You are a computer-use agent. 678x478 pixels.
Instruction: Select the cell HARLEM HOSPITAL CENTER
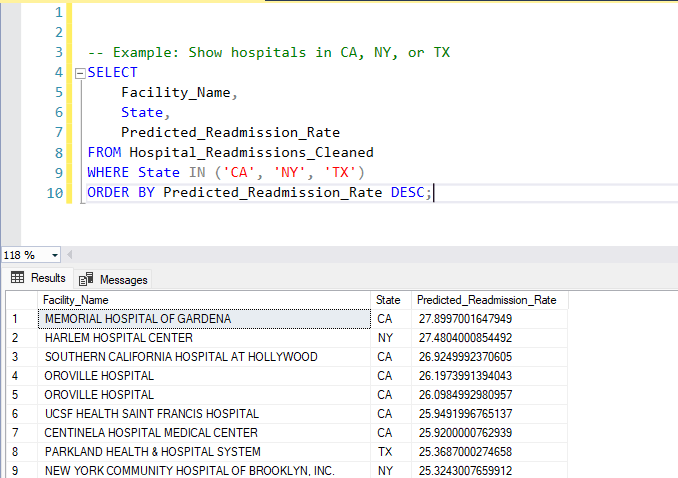pos(204,338)
